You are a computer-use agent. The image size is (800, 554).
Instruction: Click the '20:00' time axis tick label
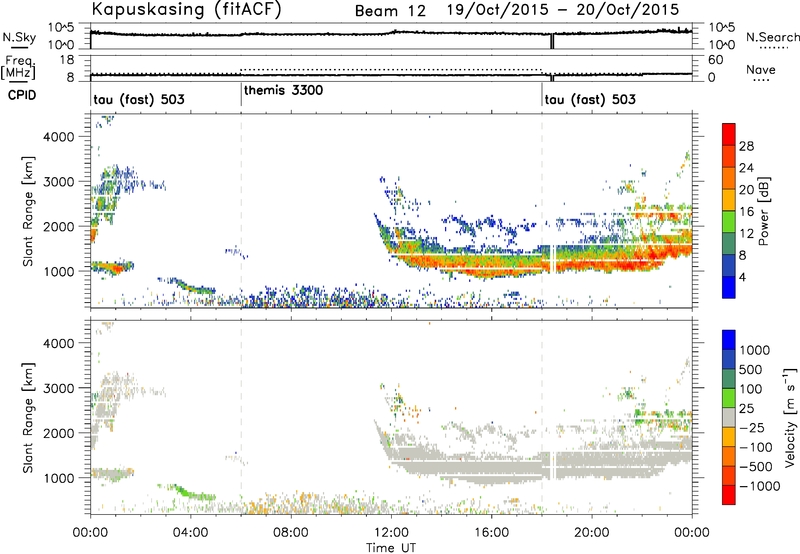pos(592,533)
